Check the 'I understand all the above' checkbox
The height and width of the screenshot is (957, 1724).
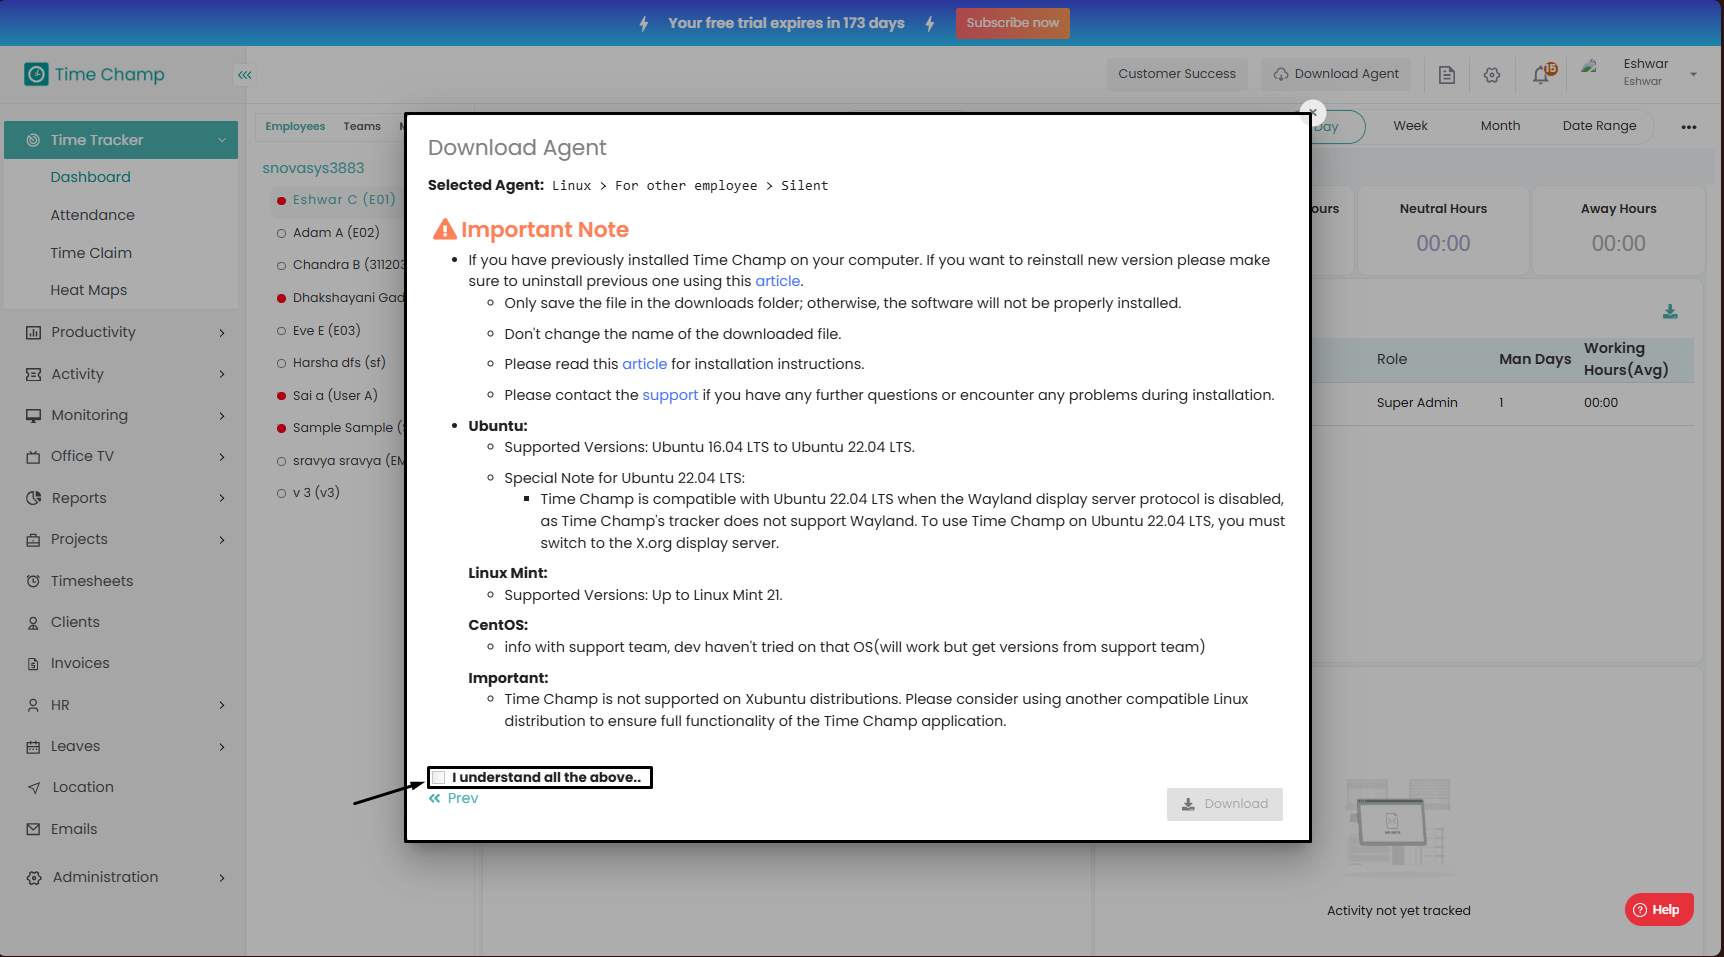pyautogui.click(x=439, y=777)
